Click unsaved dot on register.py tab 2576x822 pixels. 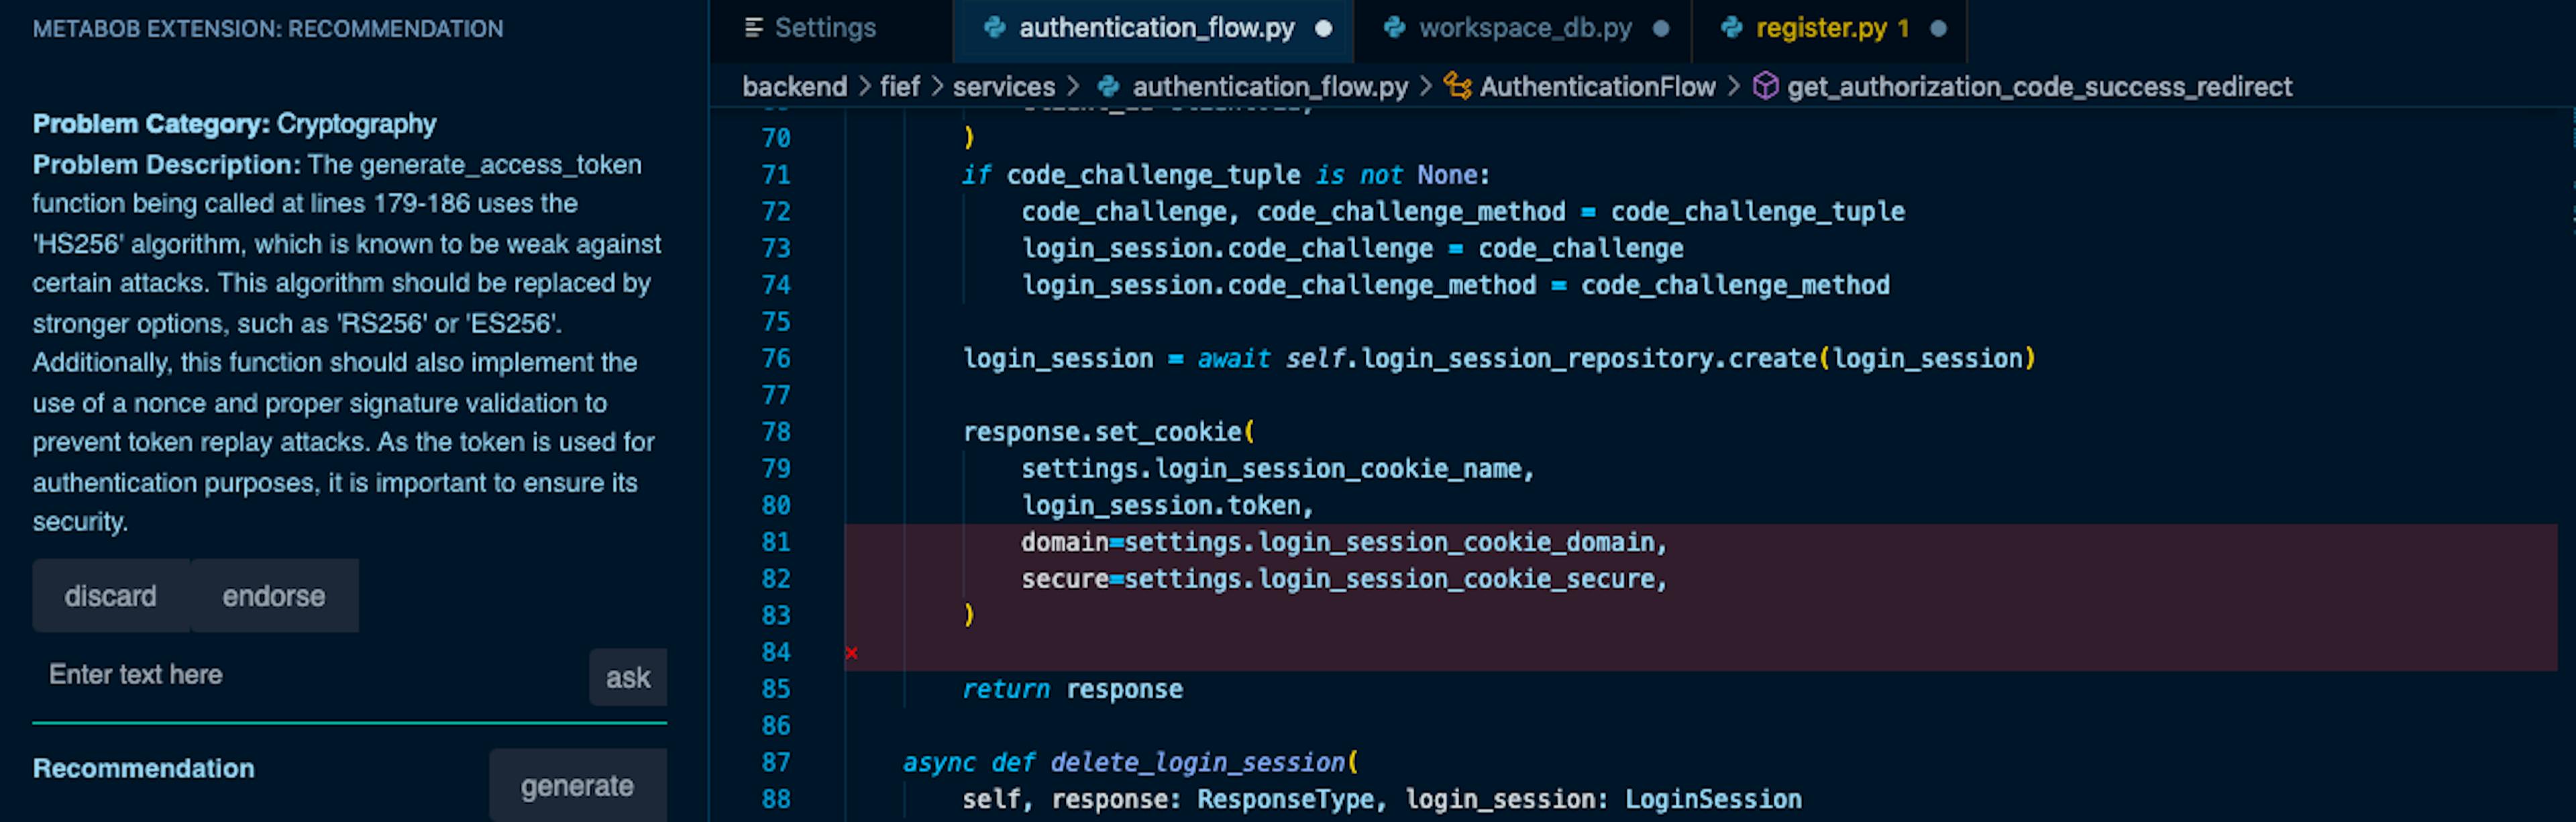pyautogui.click(x=1938, y=29)
